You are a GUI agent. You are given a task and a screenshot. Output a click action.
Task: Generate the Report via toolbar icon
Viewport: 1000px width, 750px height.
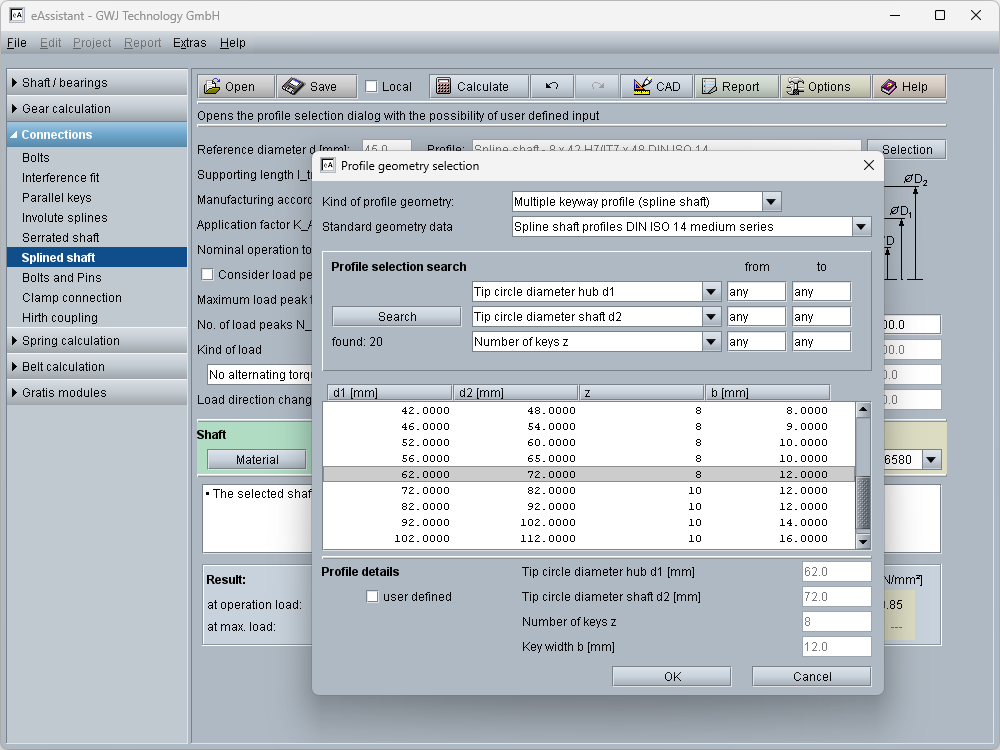pos(708,87)
